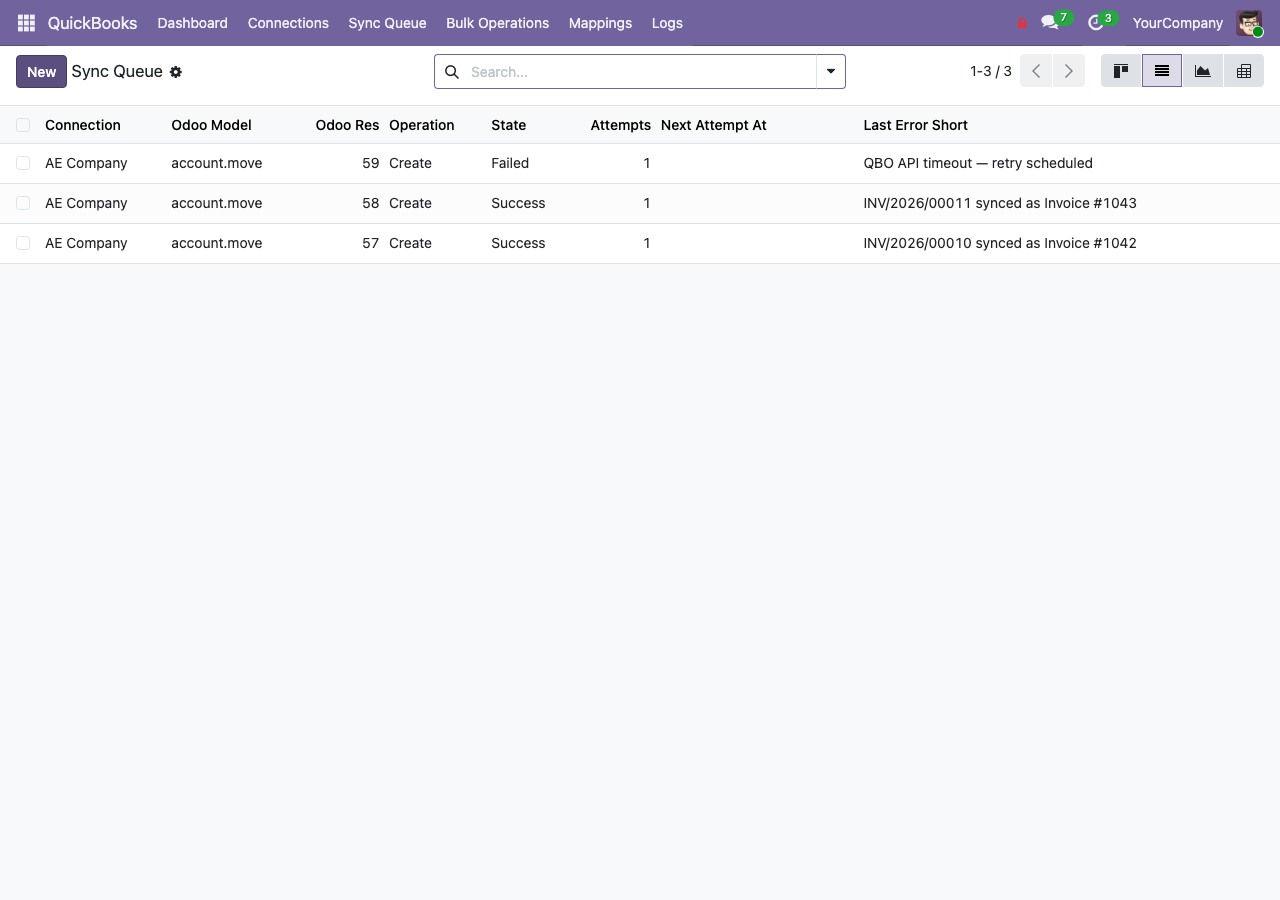The width and height of the screenshot is (1280, 900).
Task: Click the QuickBooks app title
Action: pos(92,23)
